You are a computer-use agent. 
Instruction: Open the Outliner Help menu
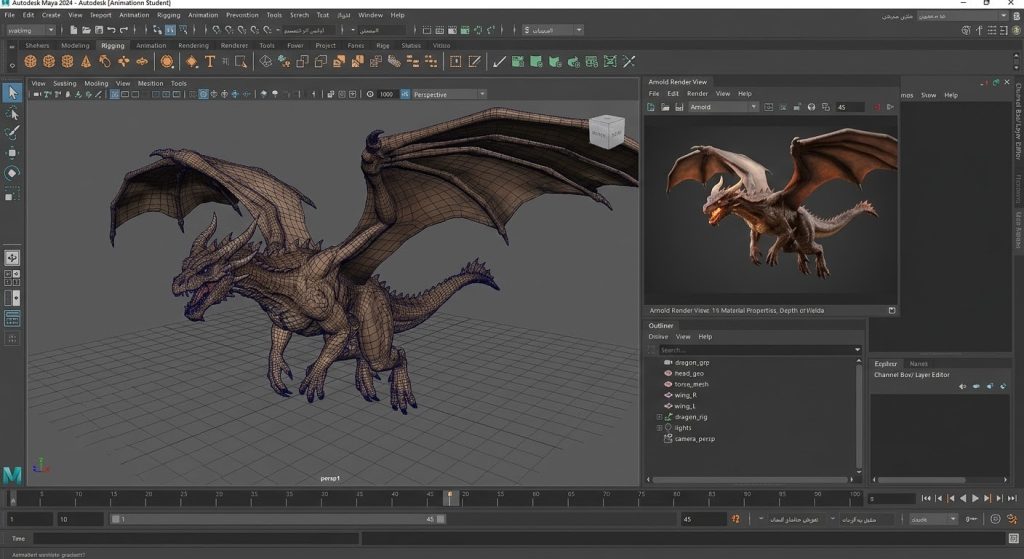(x=705, y=337)
